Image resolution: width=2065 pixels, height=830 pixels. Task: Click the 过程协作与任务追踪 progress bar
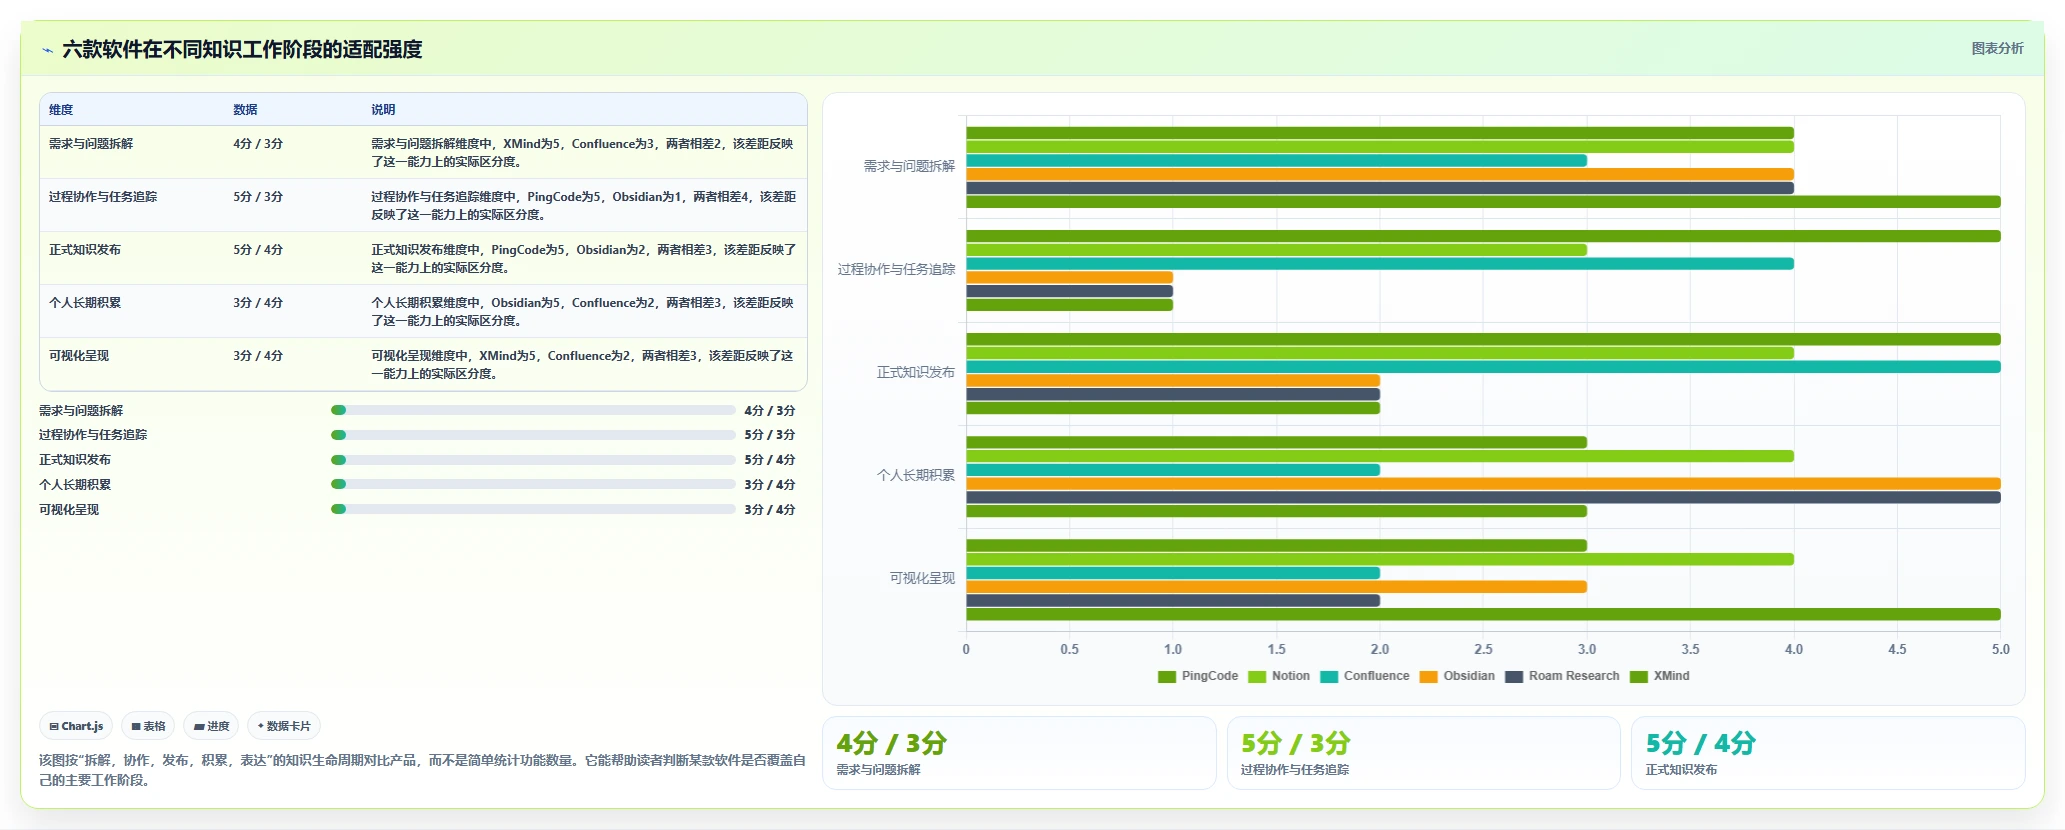(x=533, y=435)
